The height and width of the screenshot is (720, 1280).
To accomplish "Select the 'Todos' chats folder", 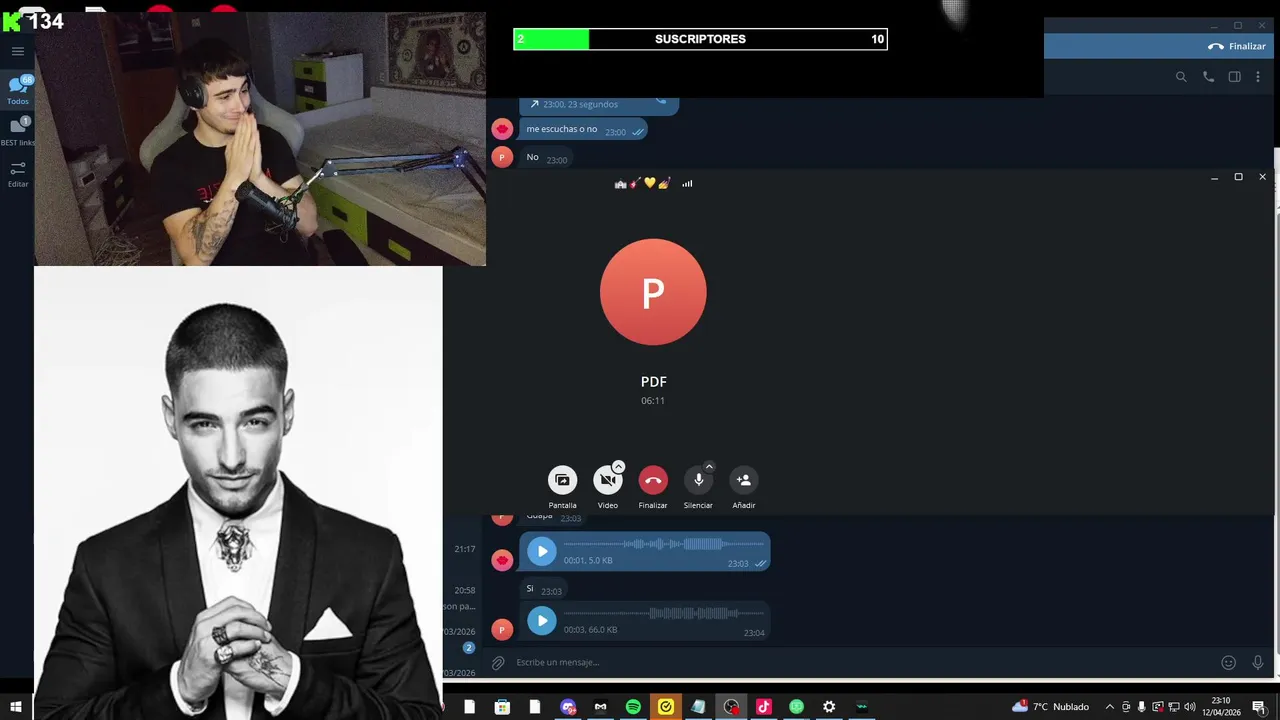I will click(18, 90).
